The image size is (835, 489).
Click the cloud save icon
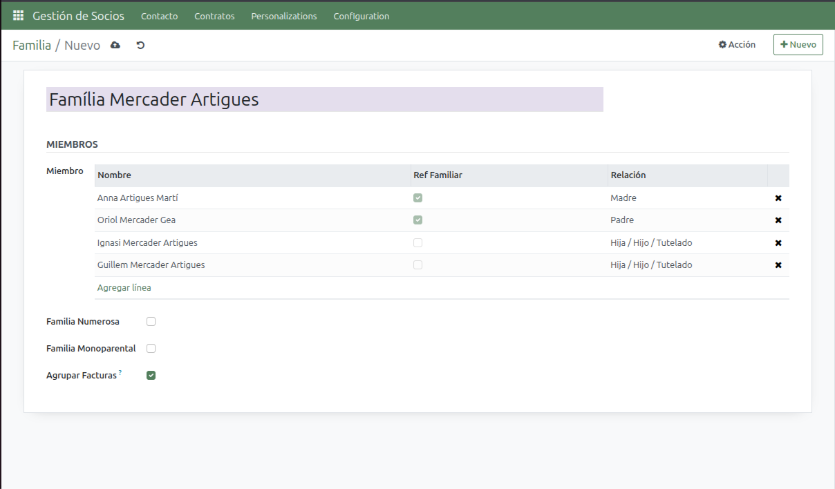tap(115, 45)
